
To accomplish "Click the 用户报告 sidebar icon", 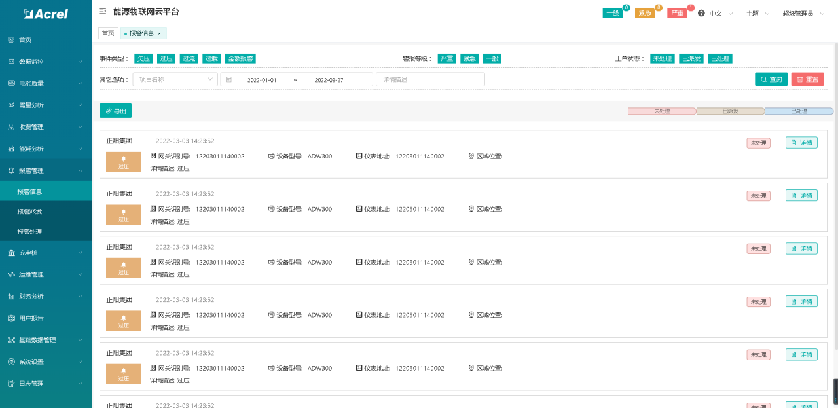I will 11,318.
